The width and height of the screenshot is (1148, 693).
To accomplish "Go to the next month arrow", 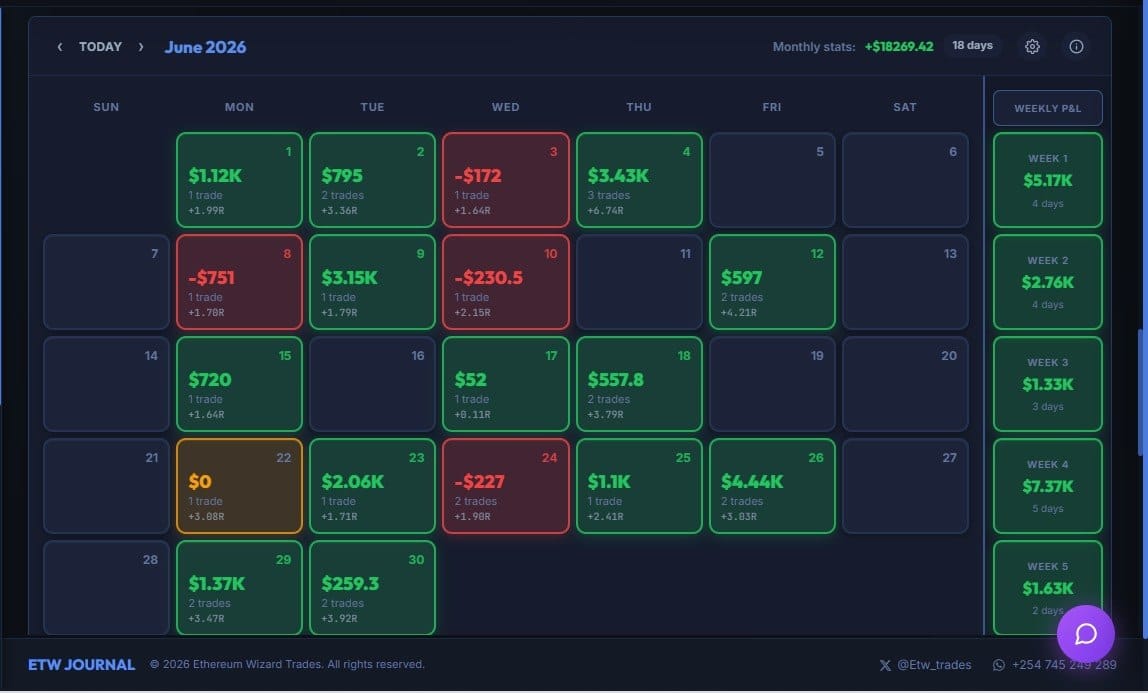I will click(x=141, y=47).
